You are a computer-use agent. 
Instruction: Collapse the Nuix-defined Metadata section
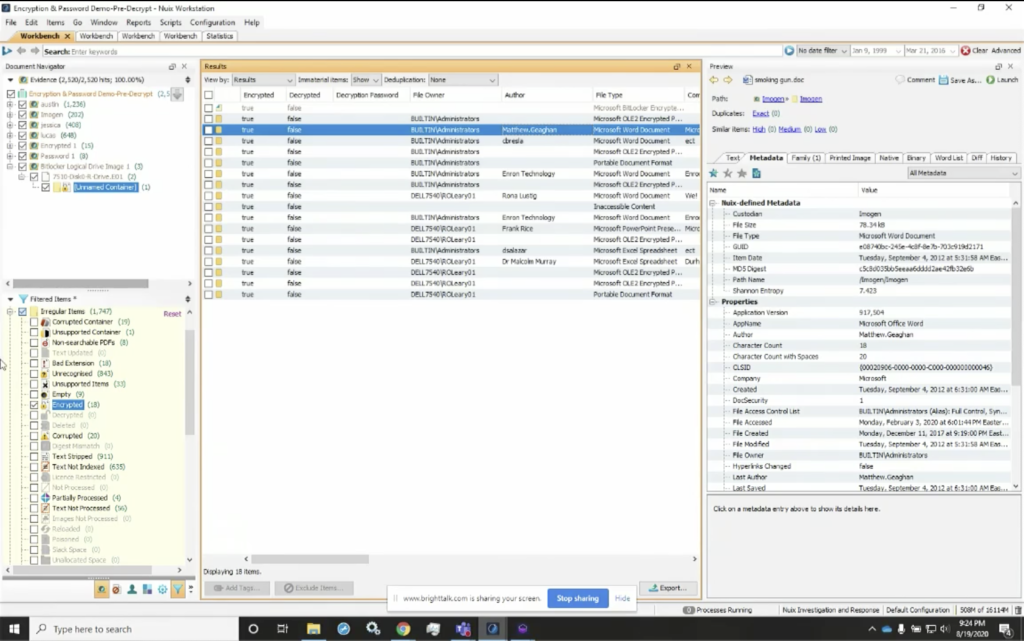tap(713, 203)
